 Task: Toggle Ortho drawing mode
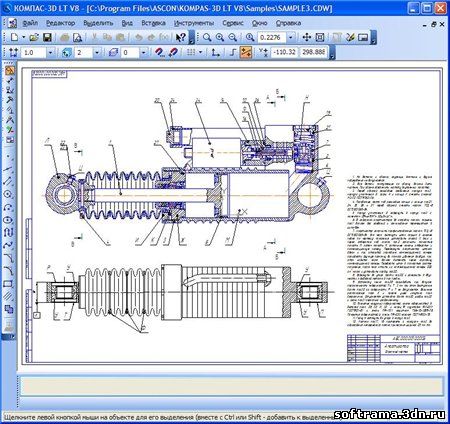[233, 52]
